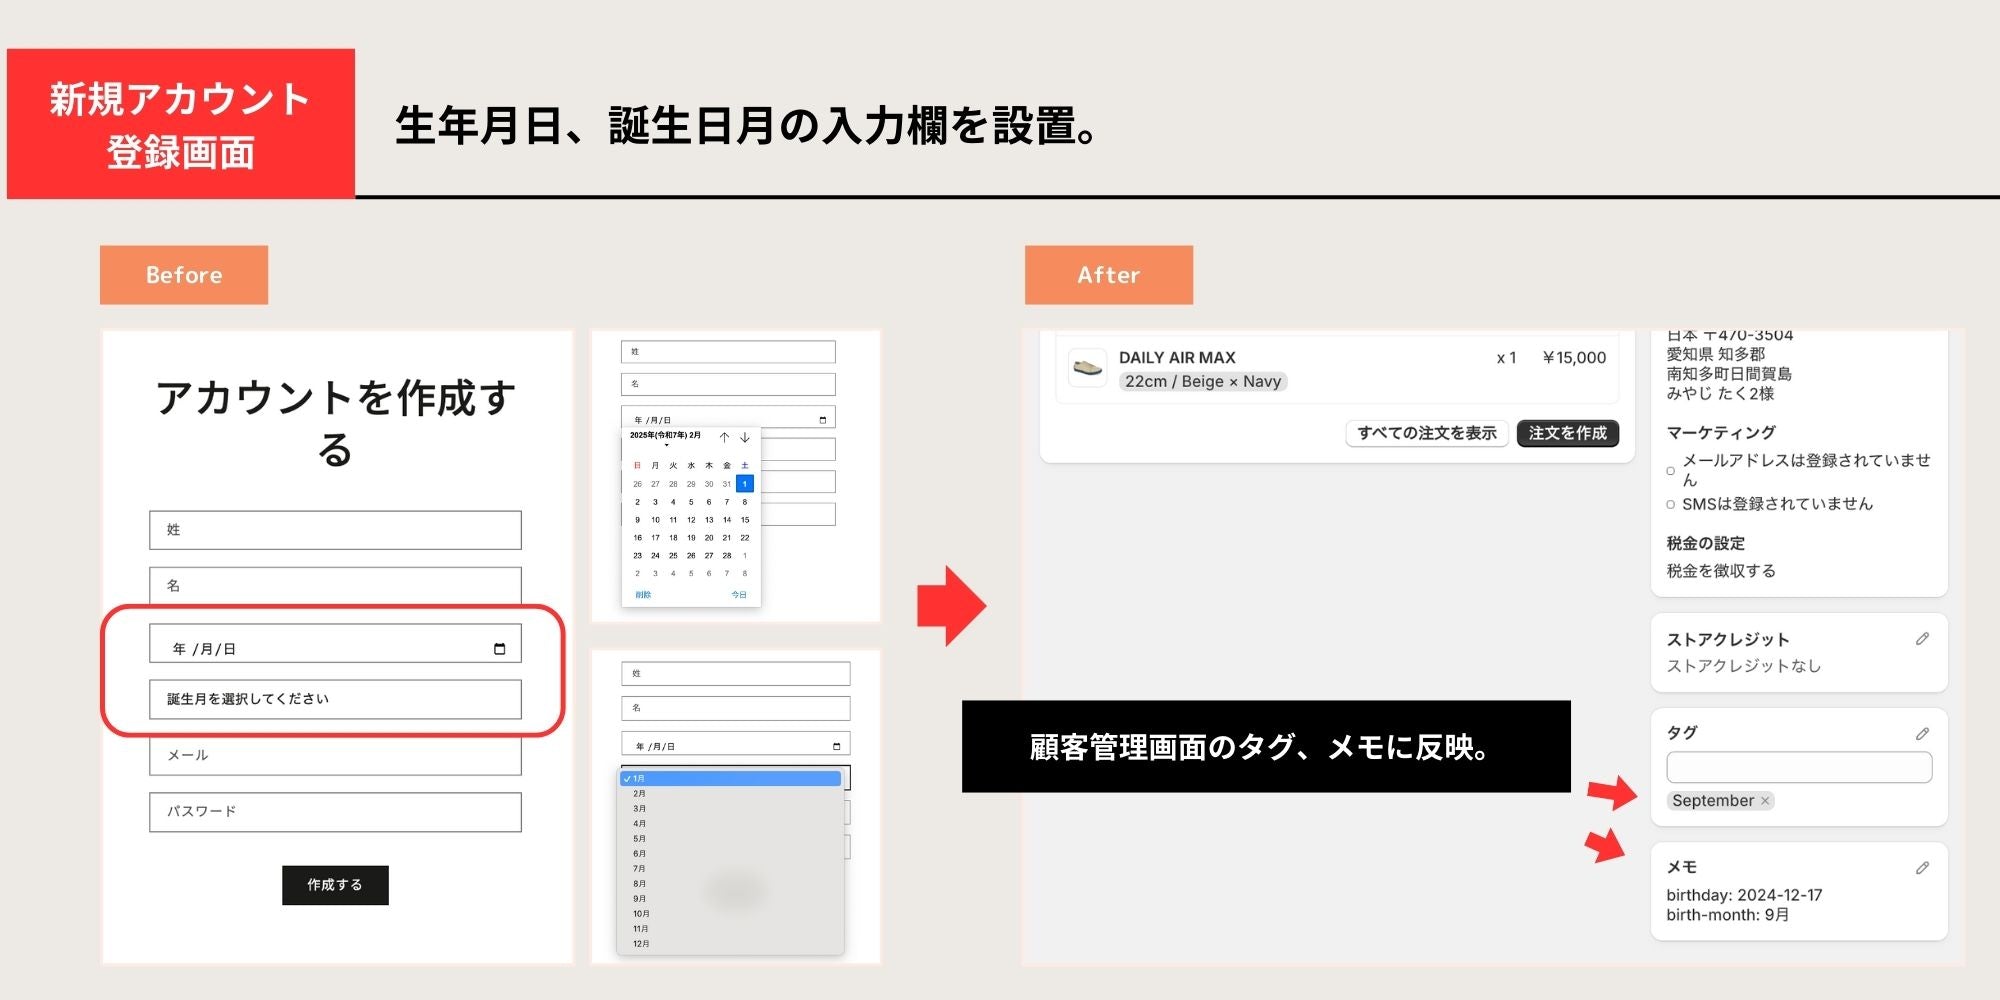
Task: Click calendar icon on lower form's date field
Action: [x=837, y=743]
